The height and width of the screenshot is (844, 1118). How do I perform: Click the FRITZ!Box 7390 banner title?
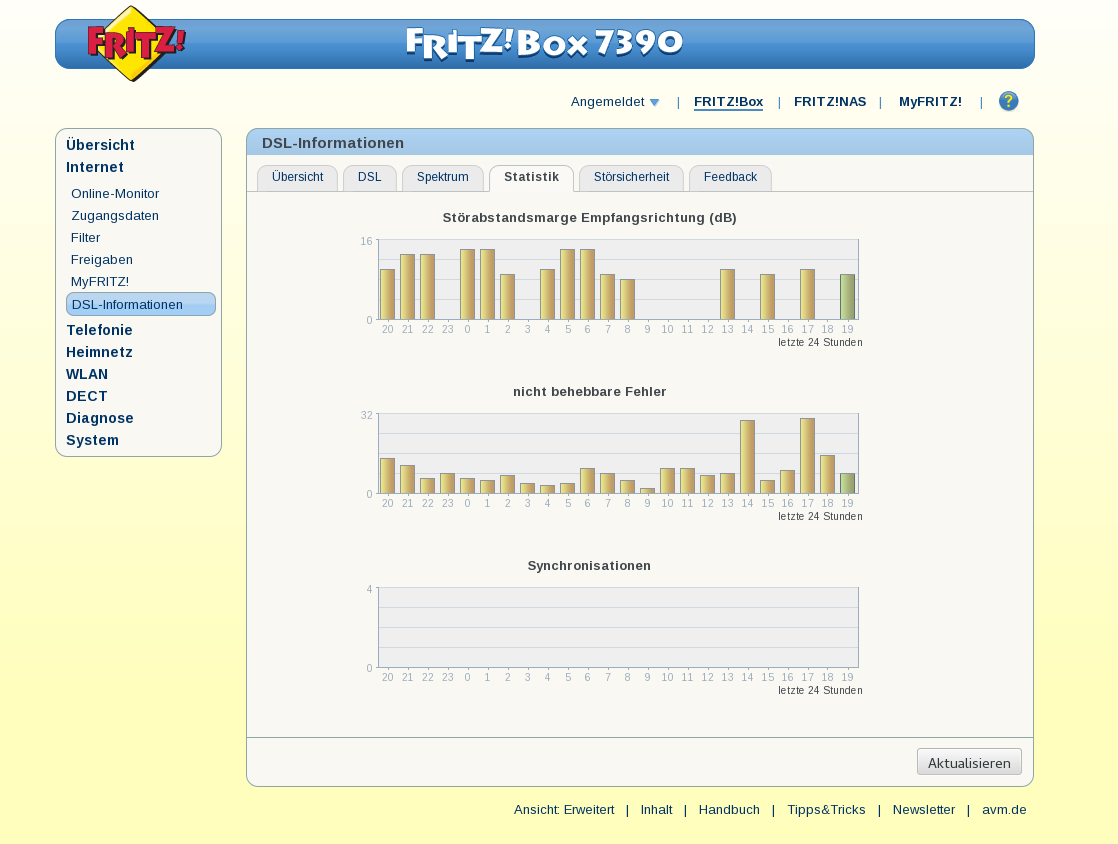point(545,43)
